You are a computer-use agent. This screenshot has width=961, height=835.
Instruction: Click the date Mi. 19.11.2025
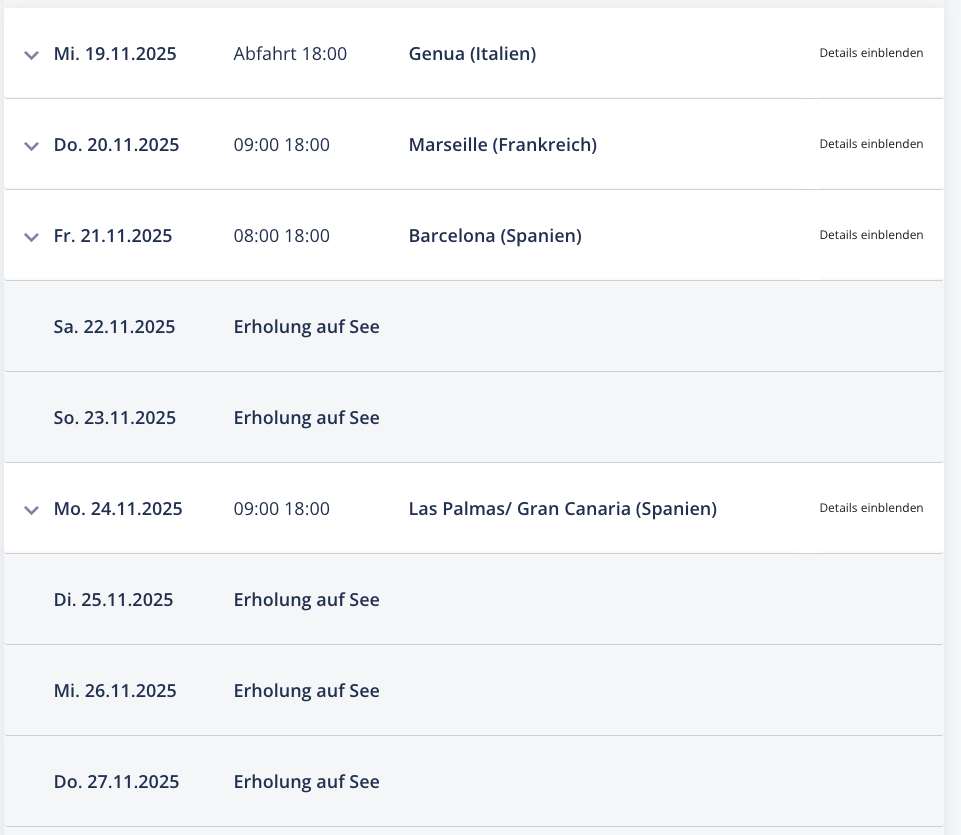point(115,54)
